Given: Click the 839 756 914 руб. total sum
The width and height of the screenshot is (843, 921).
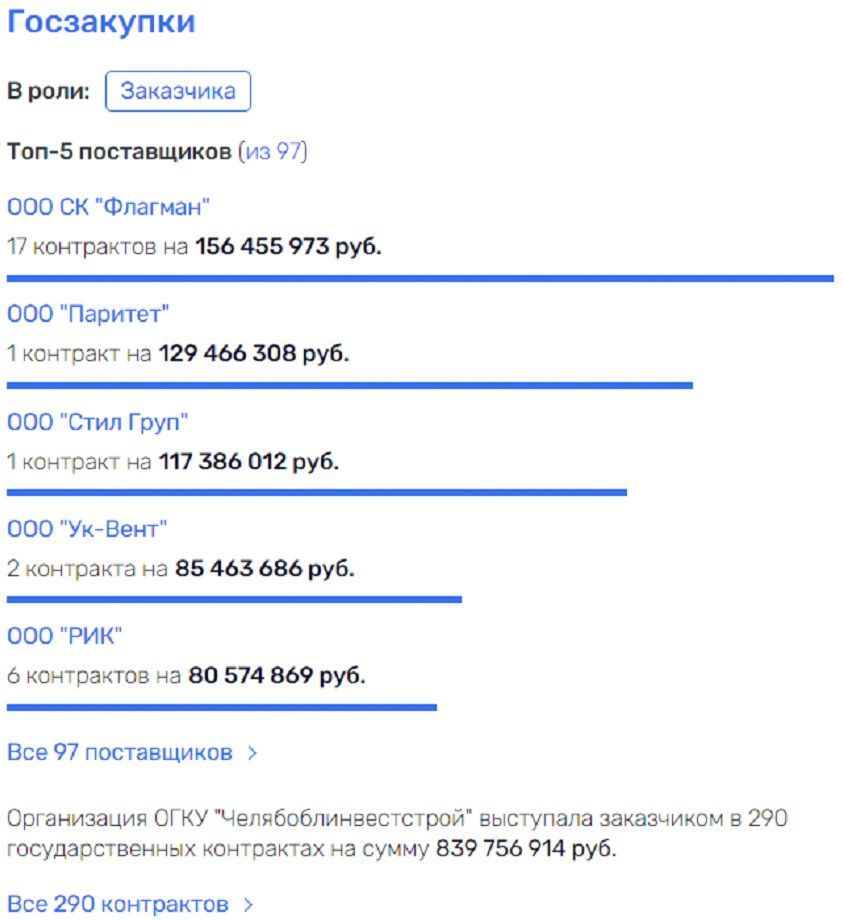Looking at the screenshot, I should 526,849.
